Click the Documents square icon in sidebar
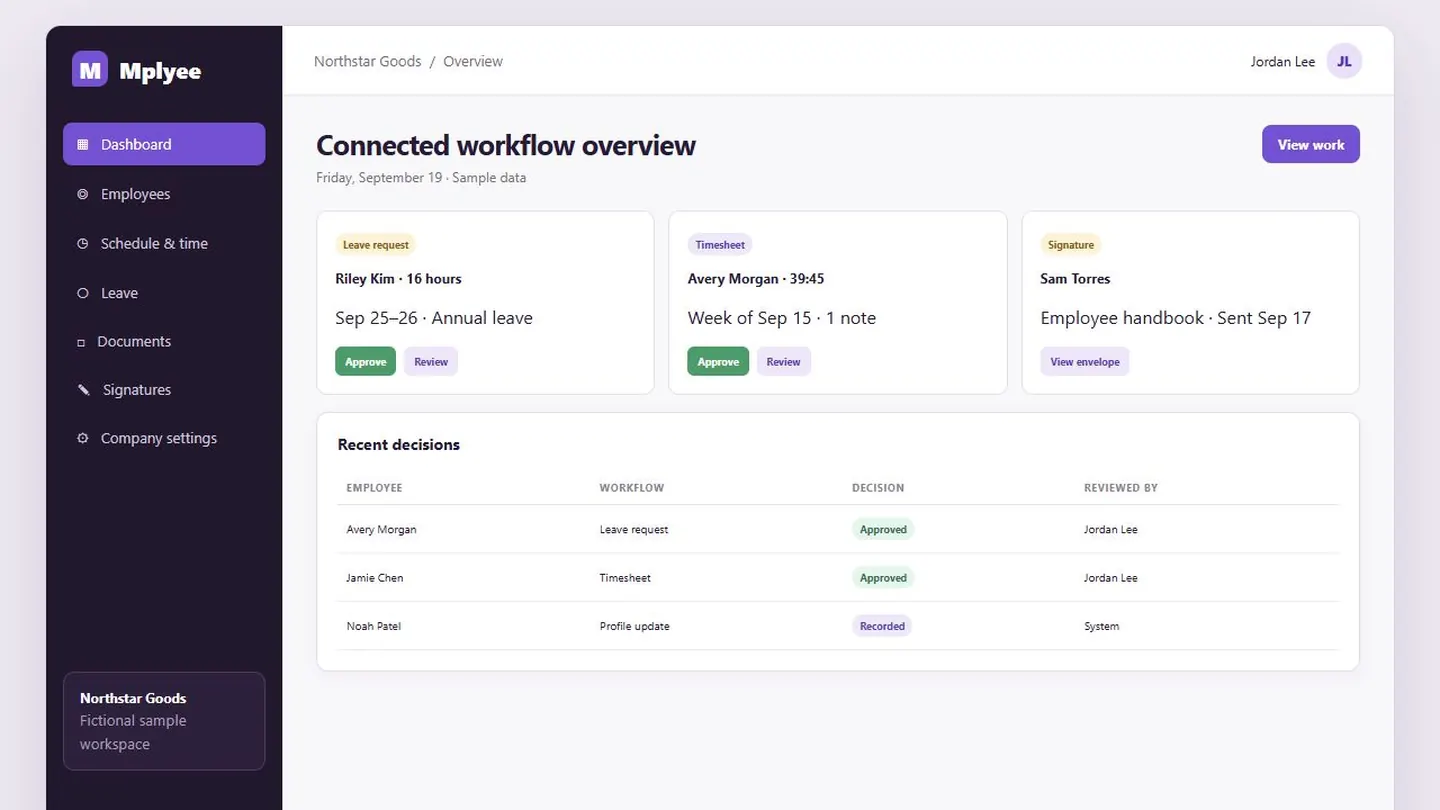The width and height of the screenshot is (1440, 810). (x=81, y=342)
